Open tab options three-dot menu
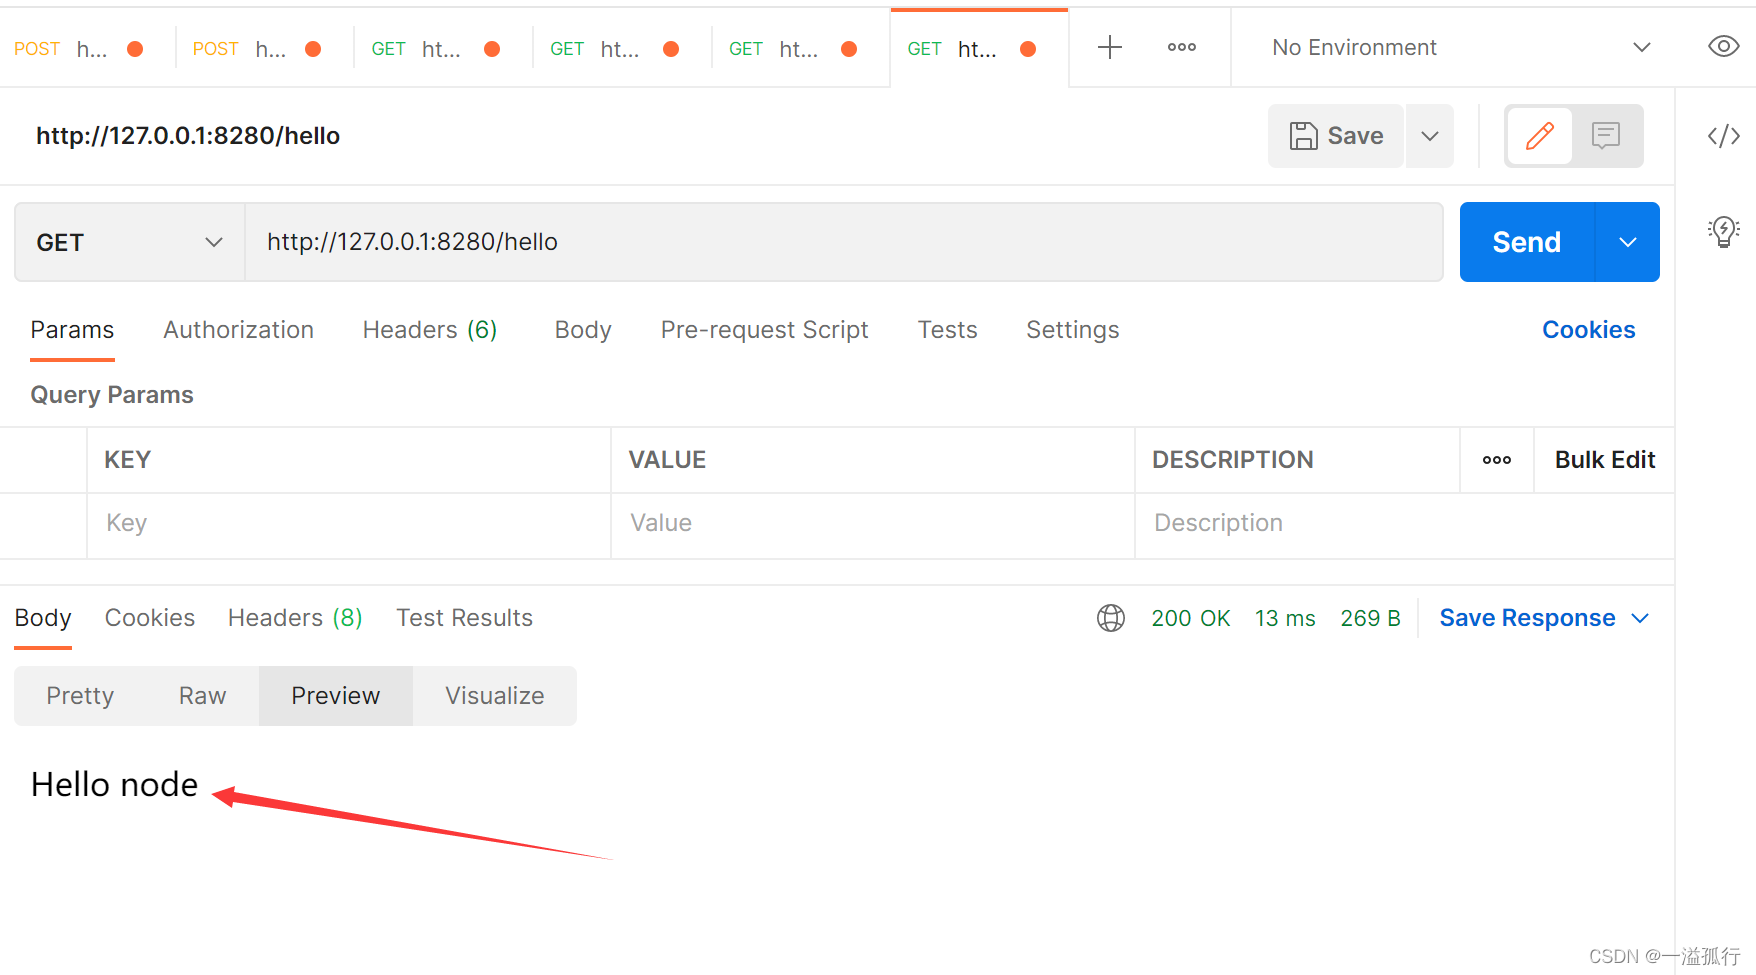The height and width of the screenshot is (975, 1756). pyautogui.click(x=1182, y=47)
